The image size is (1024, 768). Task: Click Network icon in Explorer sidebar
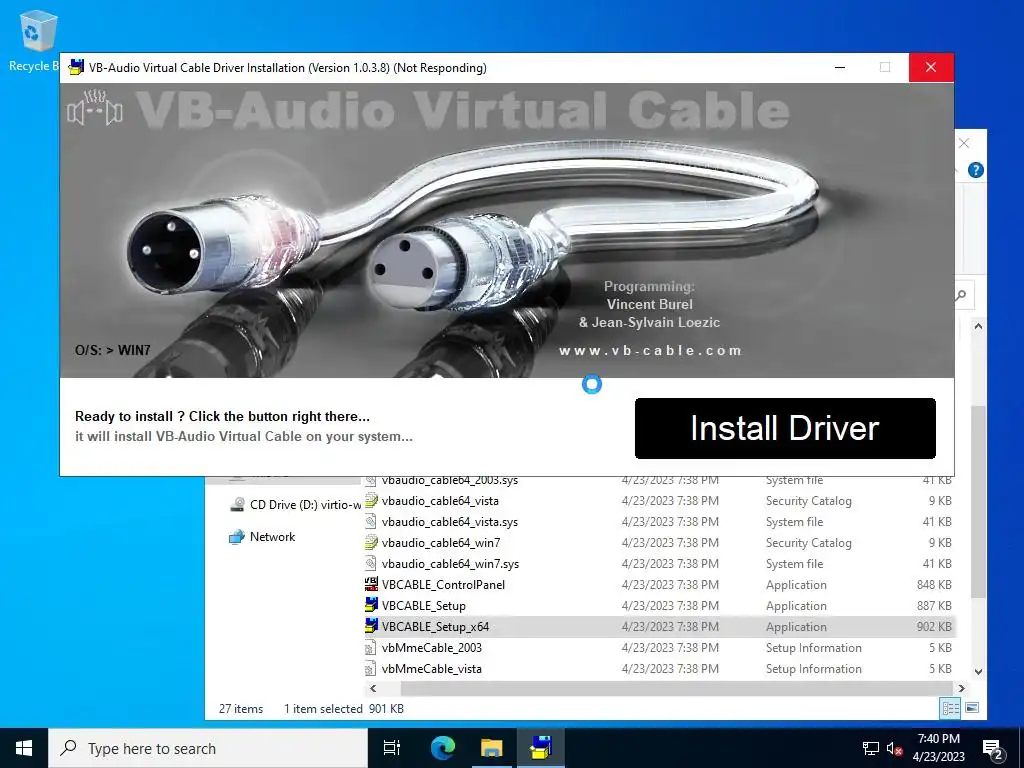[236, 537]
